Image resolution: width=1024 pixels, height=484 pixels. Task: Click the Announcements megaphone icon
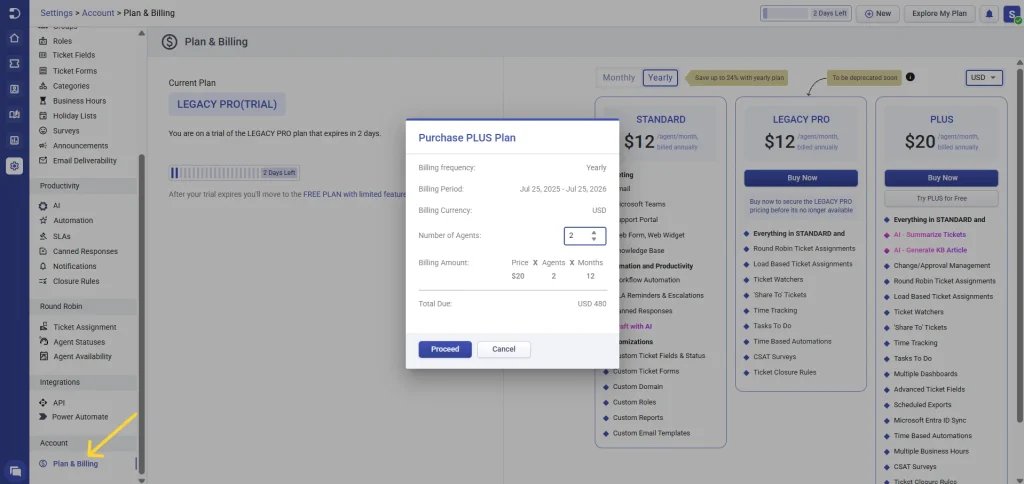coord(43,146)
